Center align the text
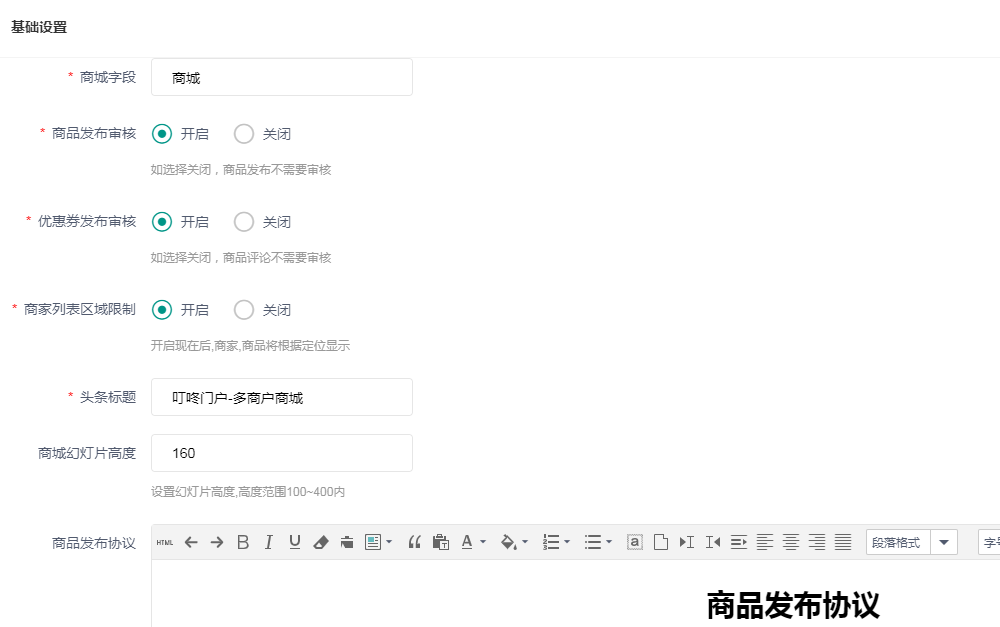The height and width of the screenshot is (627, 1000). click(x=791, y=542)
